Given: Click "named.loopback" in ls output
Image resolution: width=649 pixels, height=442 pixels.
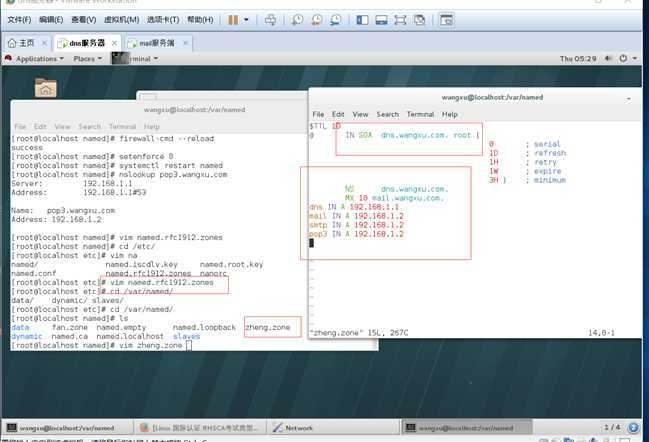Looking at the screenshot, I should (204, 327).
